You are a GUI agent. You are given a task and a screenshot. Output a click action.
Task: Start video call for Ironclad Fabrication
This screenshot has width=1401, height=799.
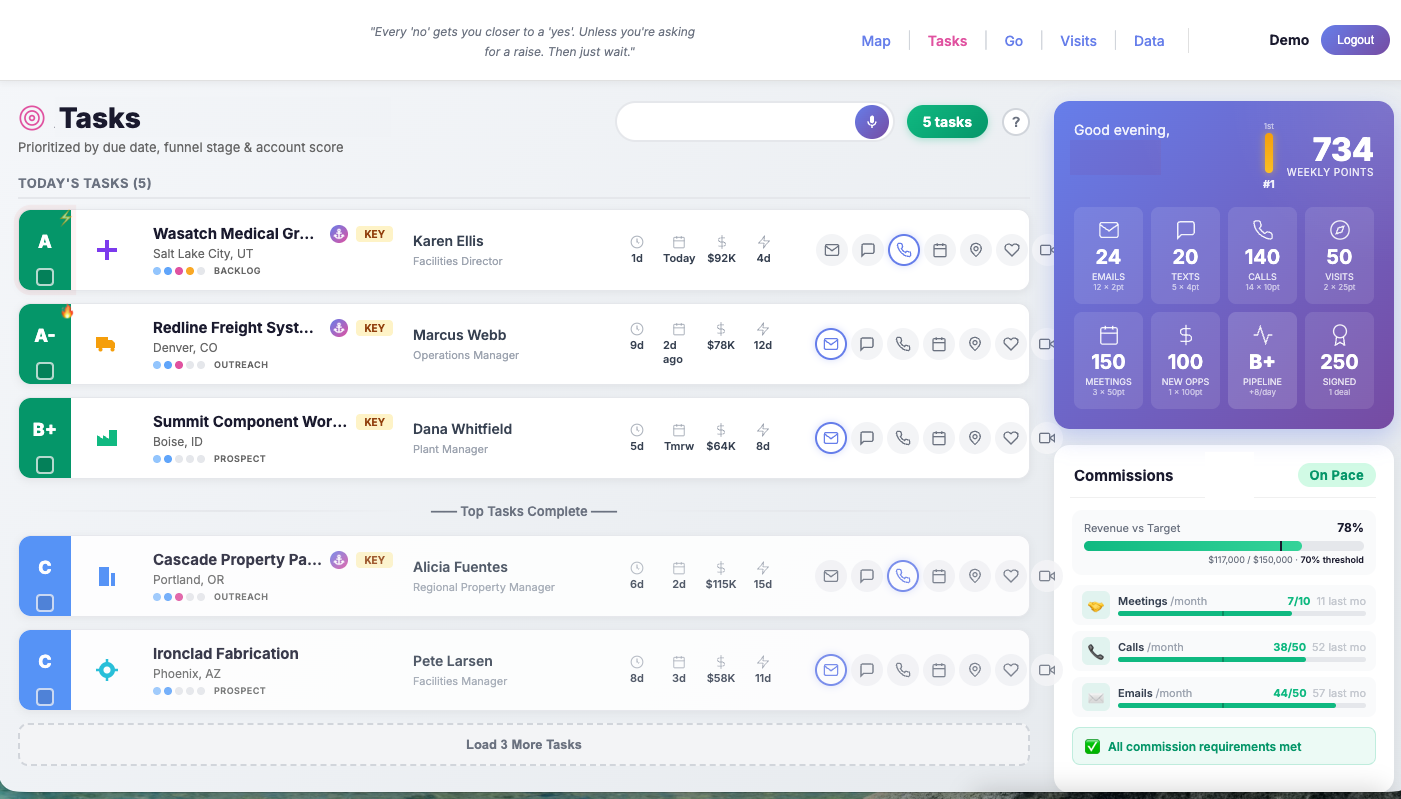click(1047, 670)
